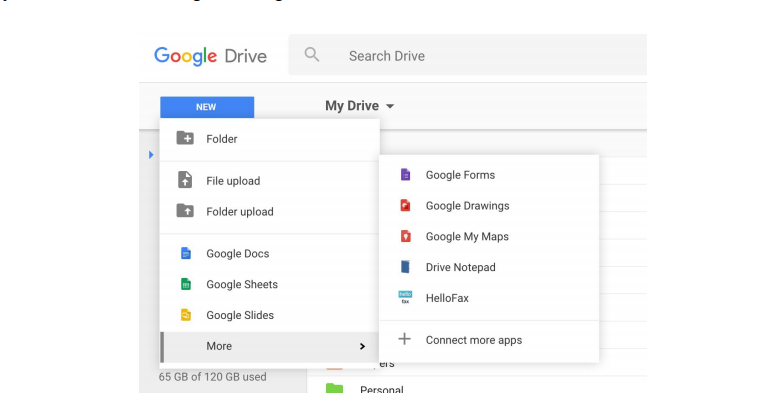Open the Personal folder
The height and width of the screenshot is (416, 769).
pyautogui.click(x=381, y=389)
